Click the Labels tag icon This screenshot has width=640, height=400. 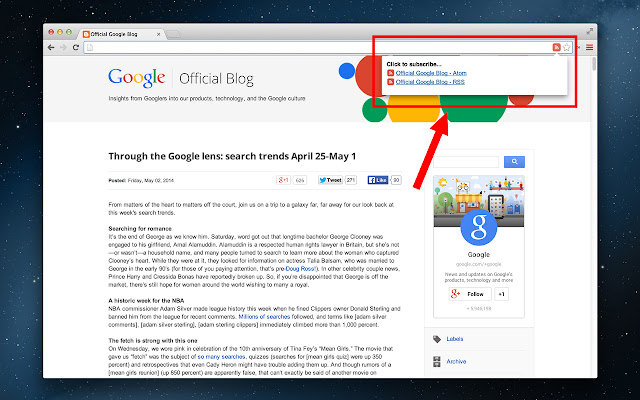(437, 339)
